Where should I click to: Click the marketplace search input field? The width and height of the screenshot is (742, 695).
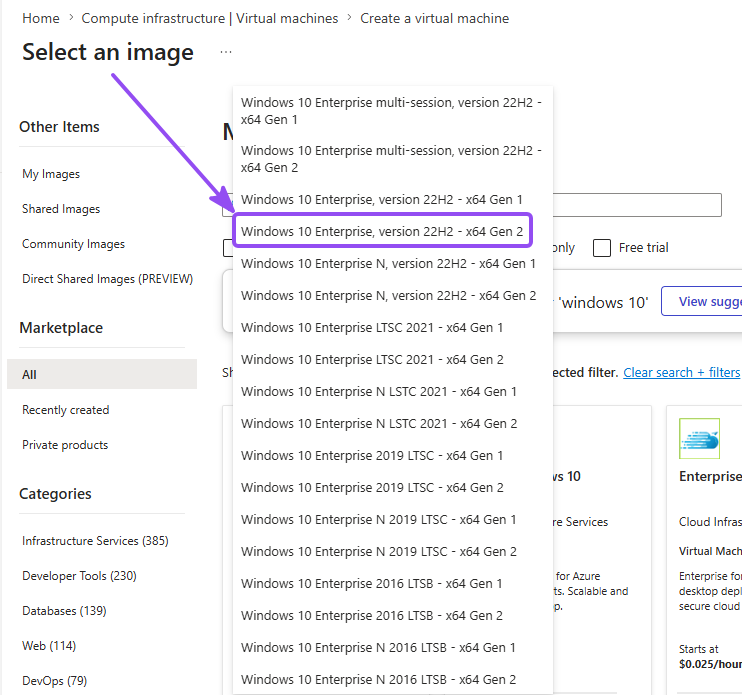tap(636, 205)
